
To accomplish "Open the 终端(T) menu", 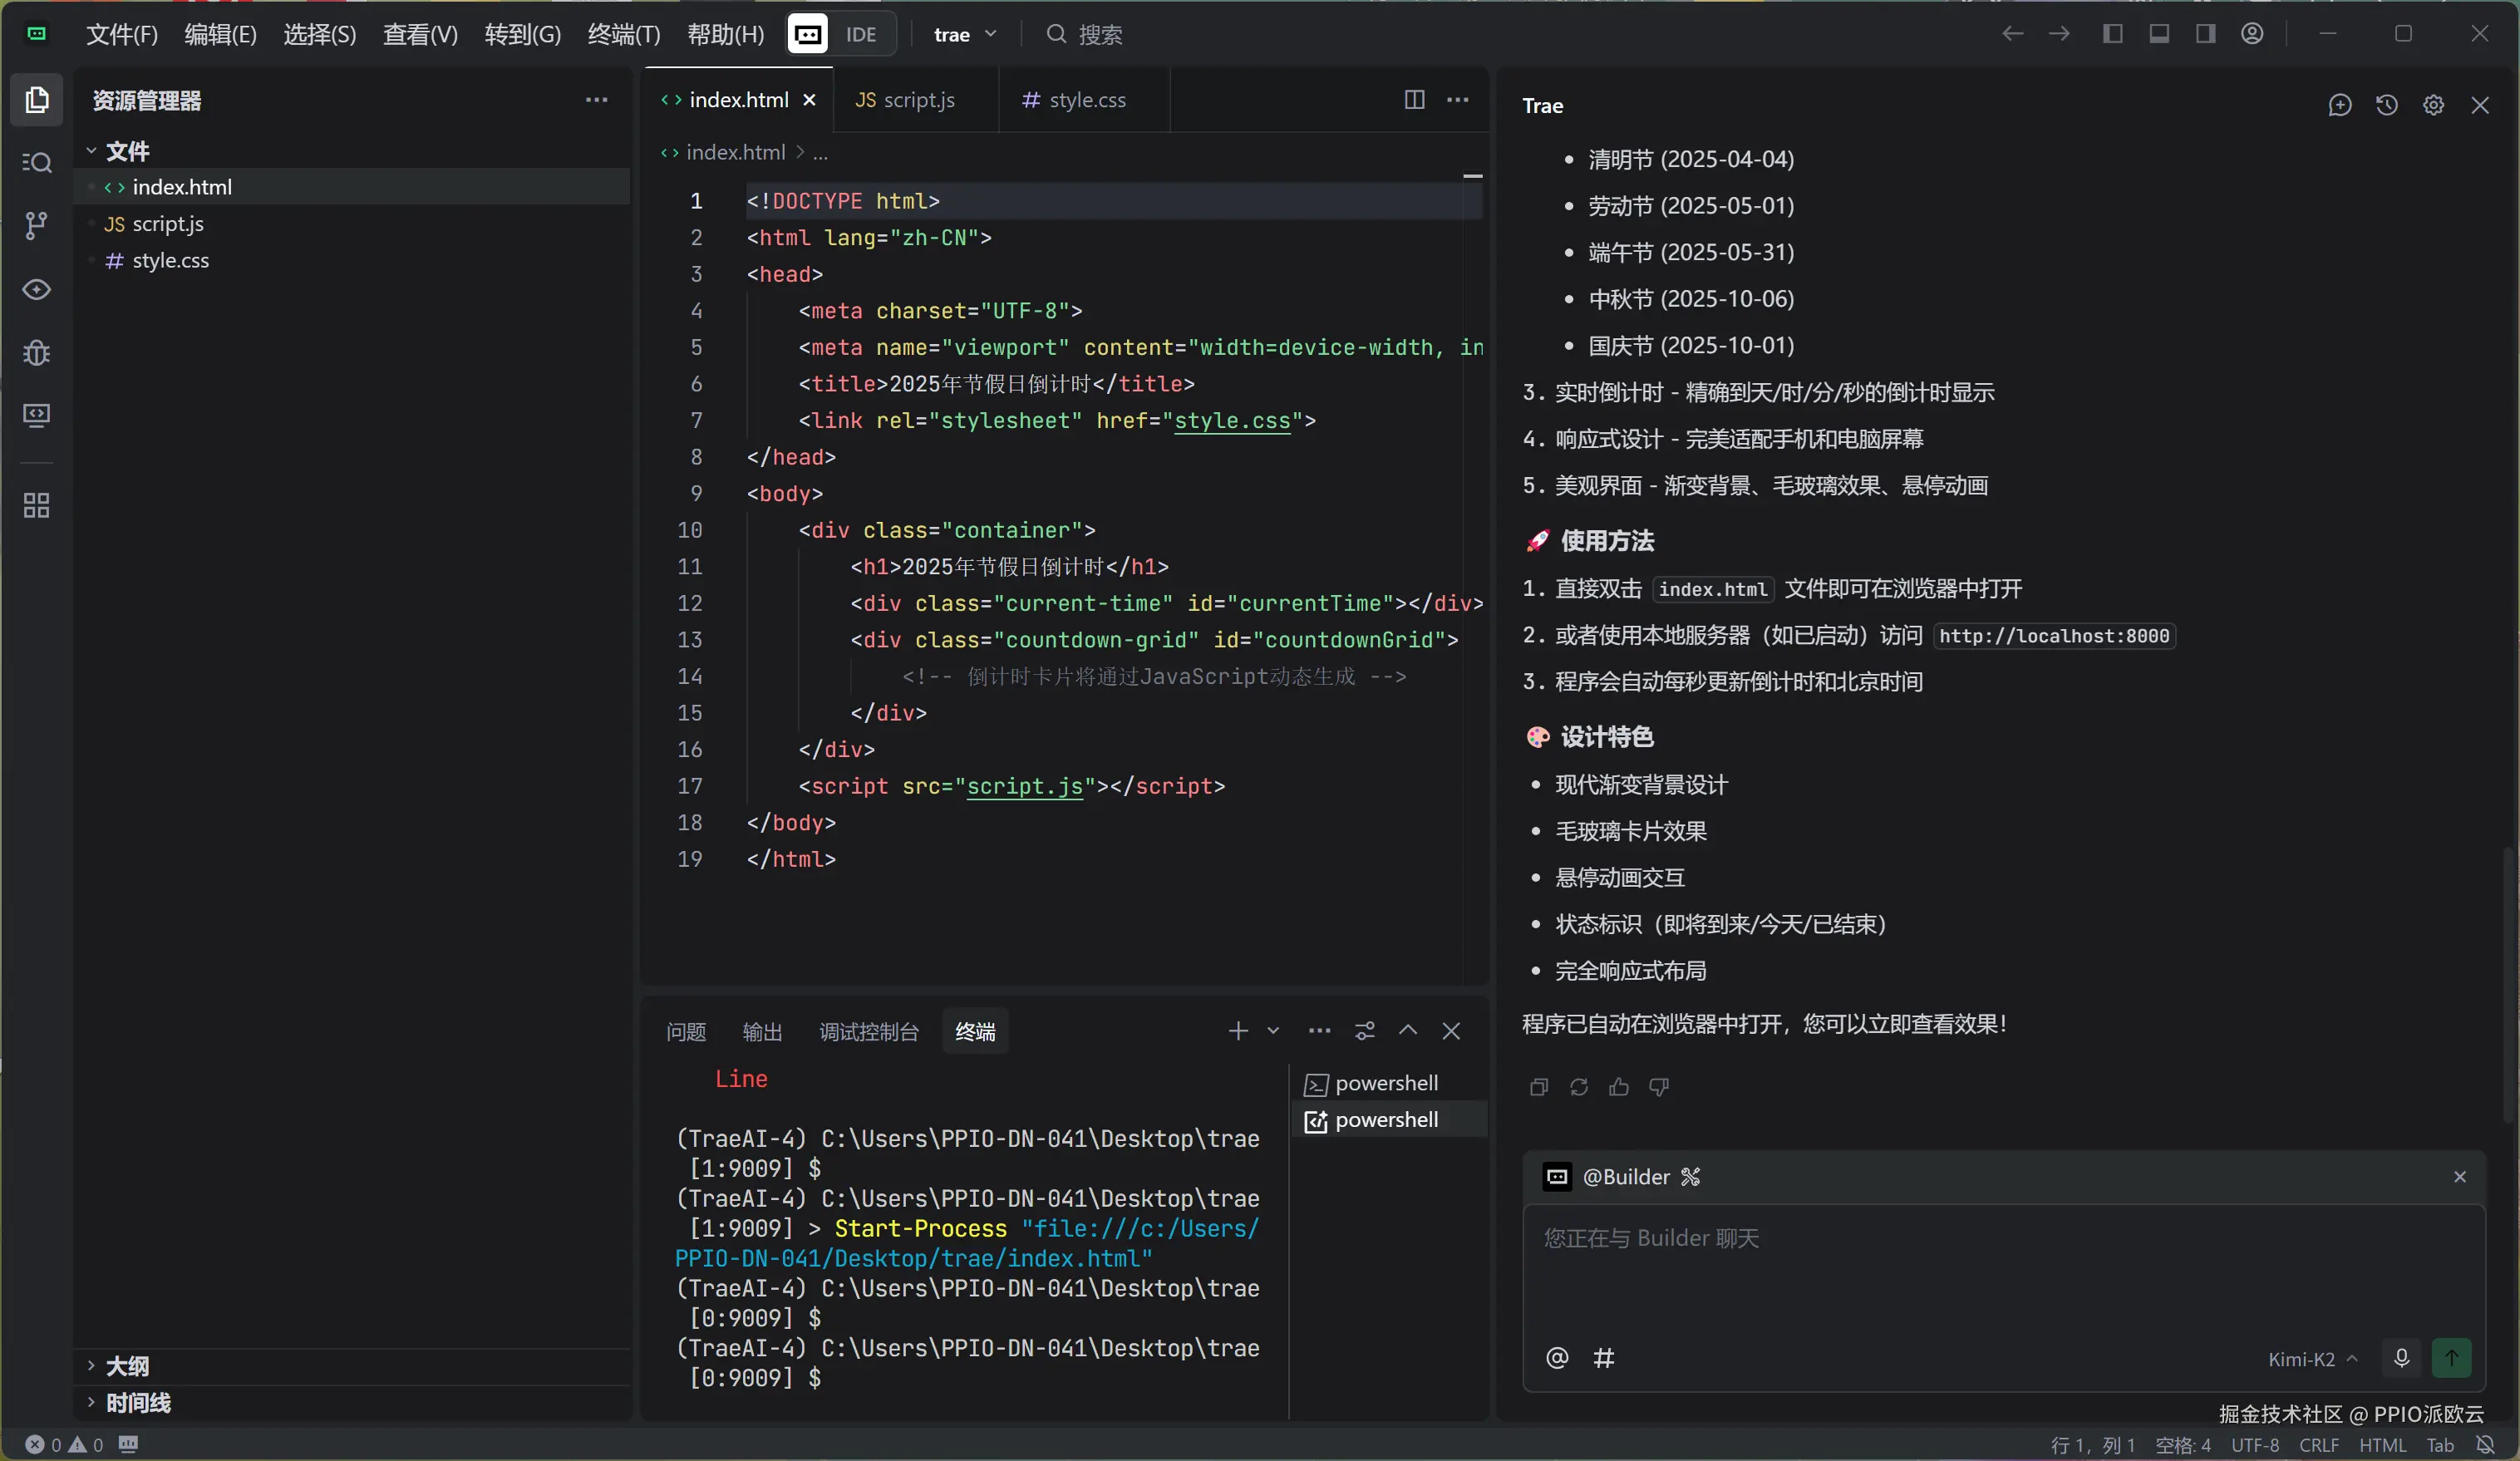I will coord(623,34).
